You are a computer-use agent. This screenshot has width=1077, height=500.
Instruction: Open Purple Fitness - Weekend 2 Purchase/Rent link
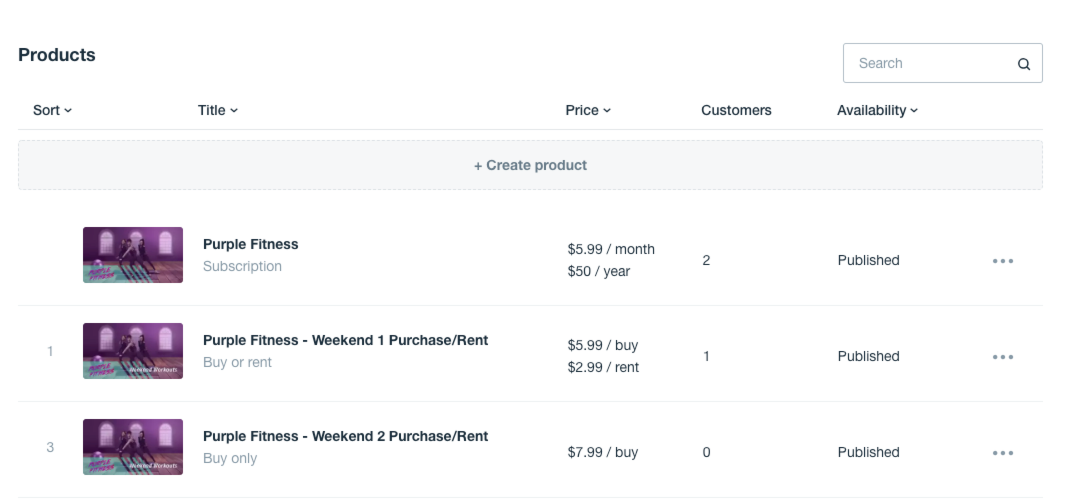[345, 436]
